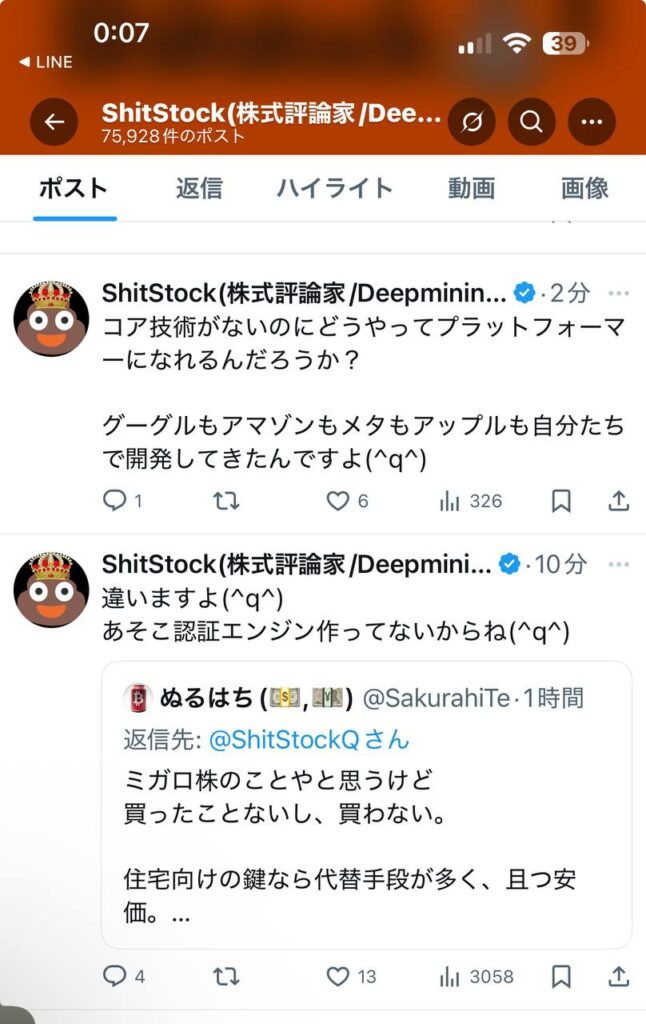Viewport: 646px width, 1024px height.
Task: Select the 画像 tab
Action: (x=584, y=188)
